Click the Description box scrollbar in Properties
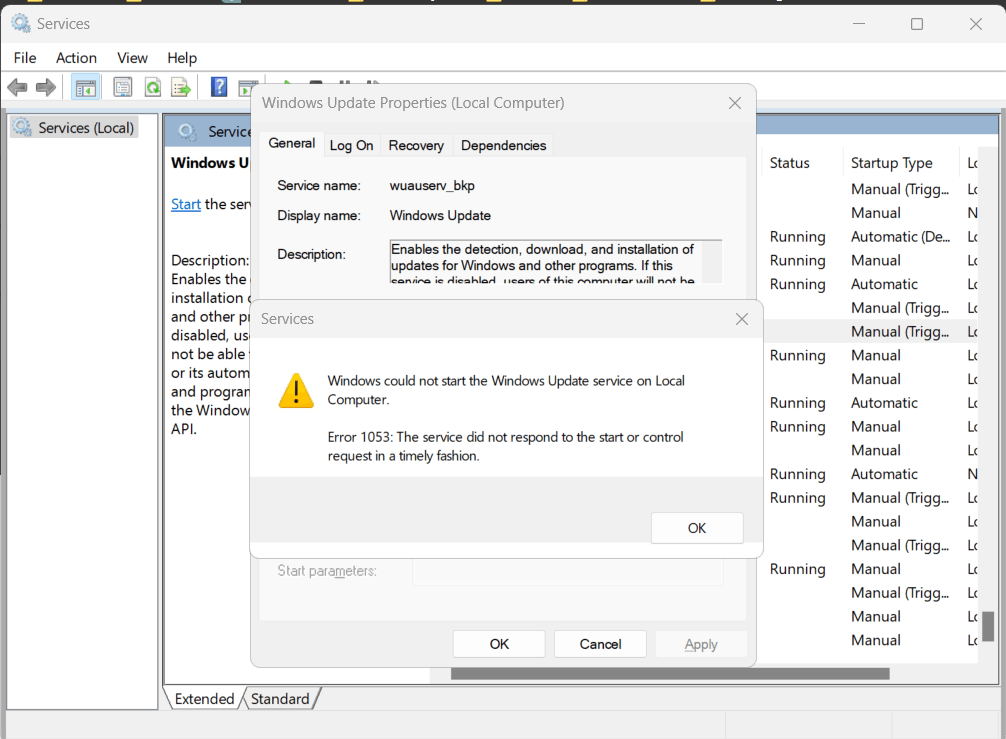This screenshot has height=739, width=1006. [x=712, y=262]
